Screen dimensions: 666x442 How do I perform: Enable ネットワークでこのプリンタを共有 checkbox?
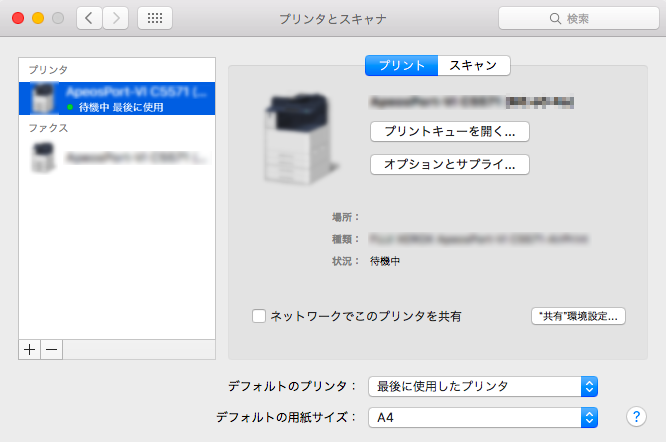pyautogui.click(x=259, y=316)
